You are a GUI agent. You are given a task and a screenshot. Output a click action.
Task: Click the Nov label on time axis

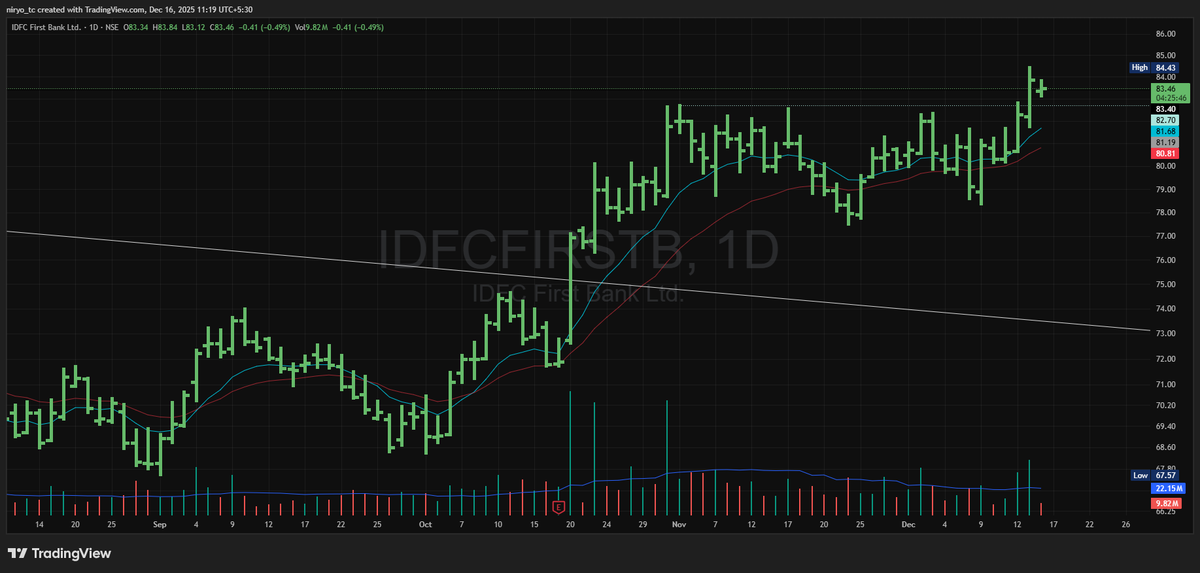pyautogui.click(x=680, y=523)
